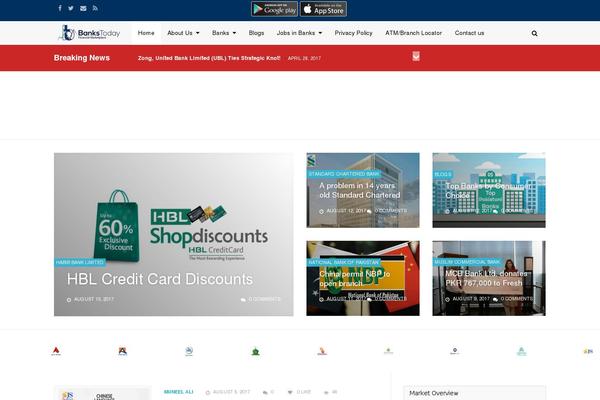Screen dimensions: 600x400
Task: Click the email envelope icon
Action: (83, 8)
